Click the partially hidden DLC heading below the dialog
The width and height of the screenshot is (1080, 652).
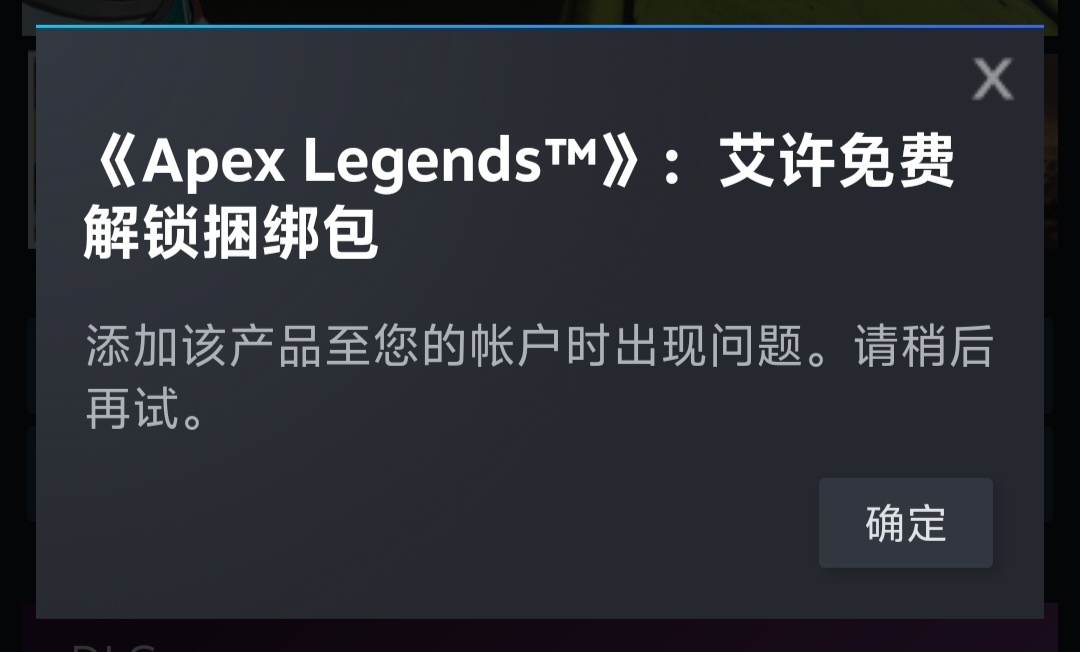[x=114, y=647]
